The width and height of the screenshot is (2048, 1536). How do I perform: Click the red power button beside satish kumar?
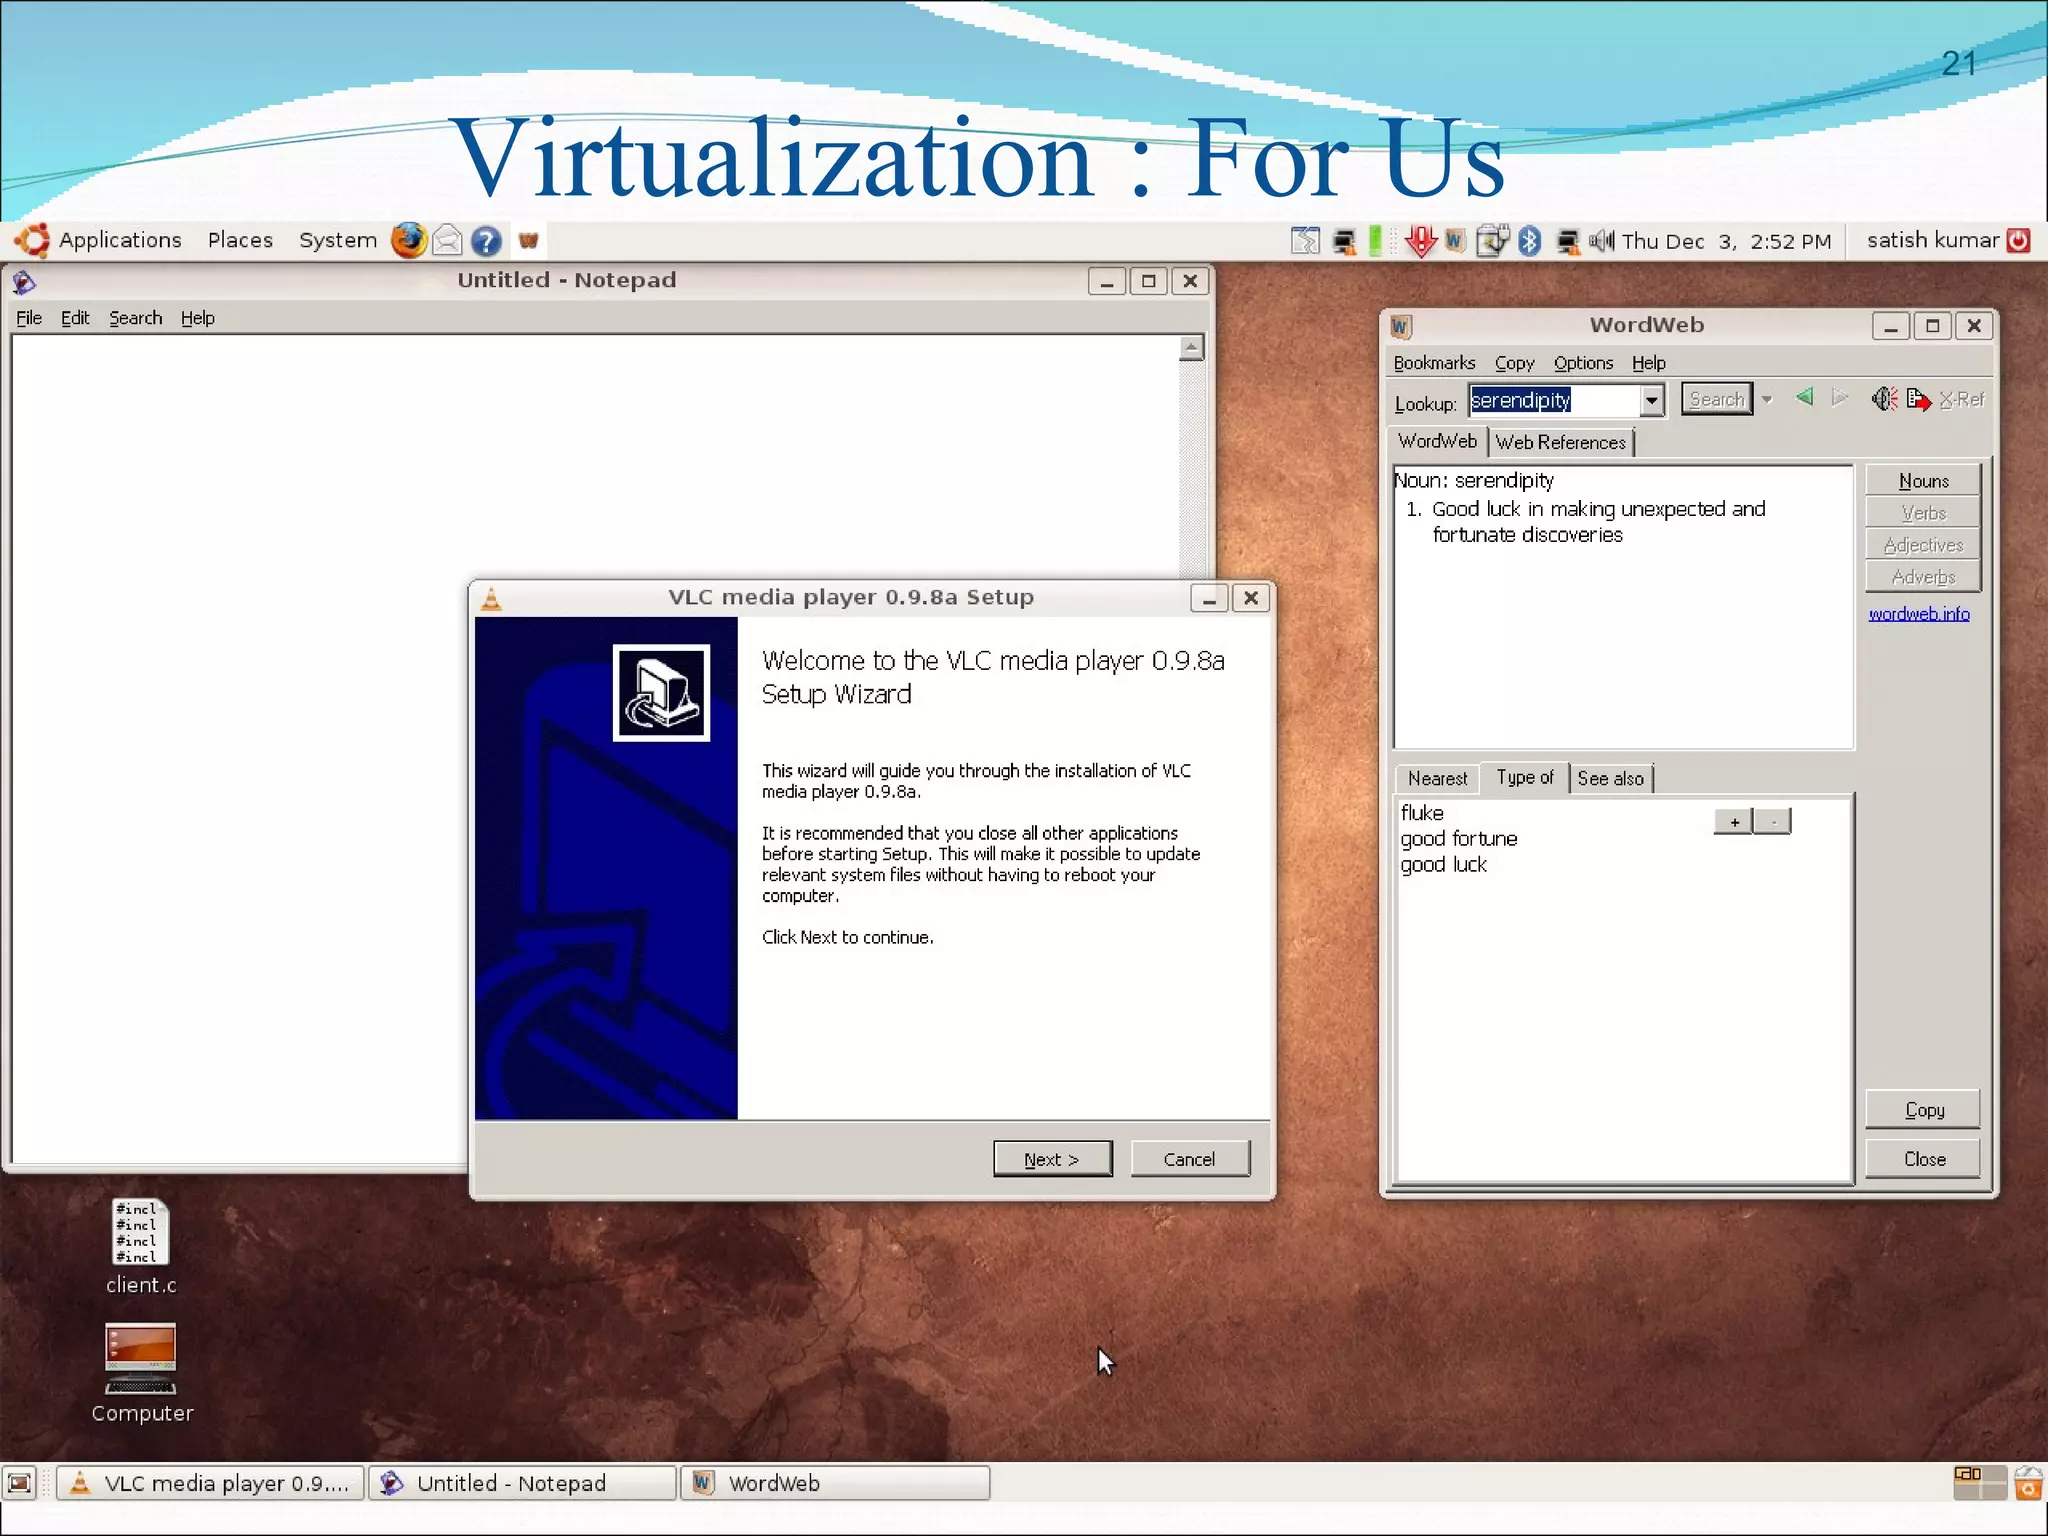click(x=2019, y=240)
